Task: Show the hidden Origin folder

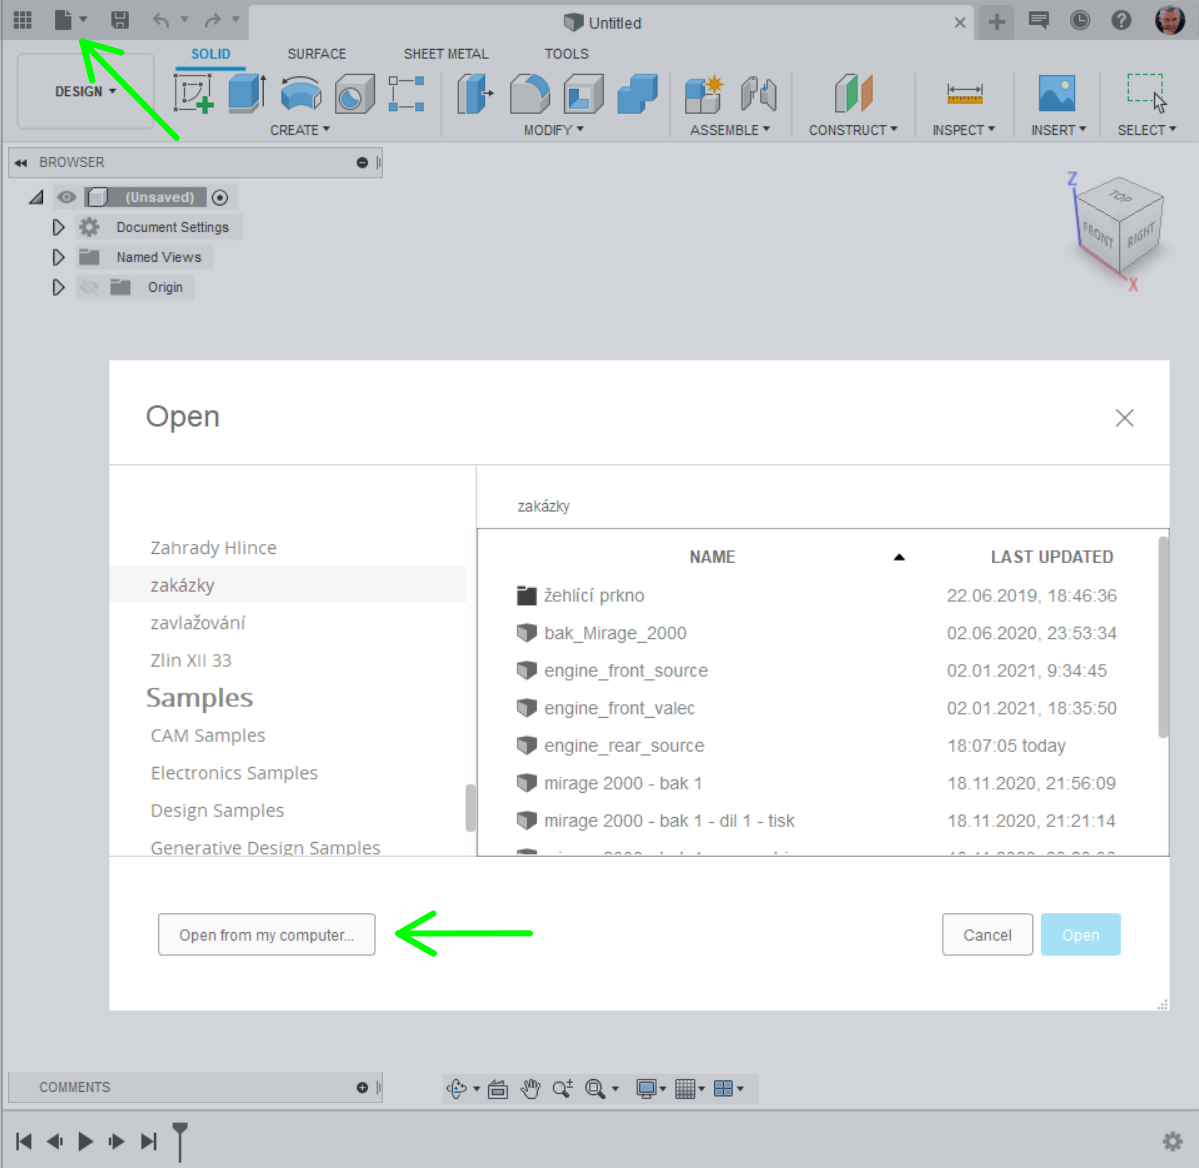Action: (89, 288)
